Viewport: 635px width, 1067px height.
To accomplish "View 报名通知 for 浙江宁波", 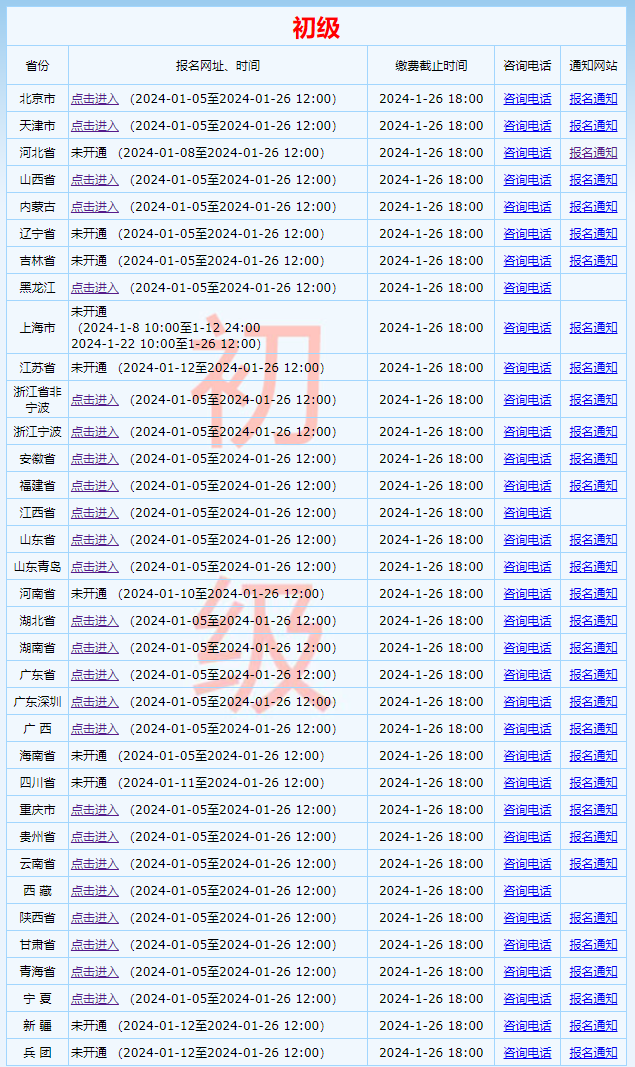I will [x=593, y=431].
